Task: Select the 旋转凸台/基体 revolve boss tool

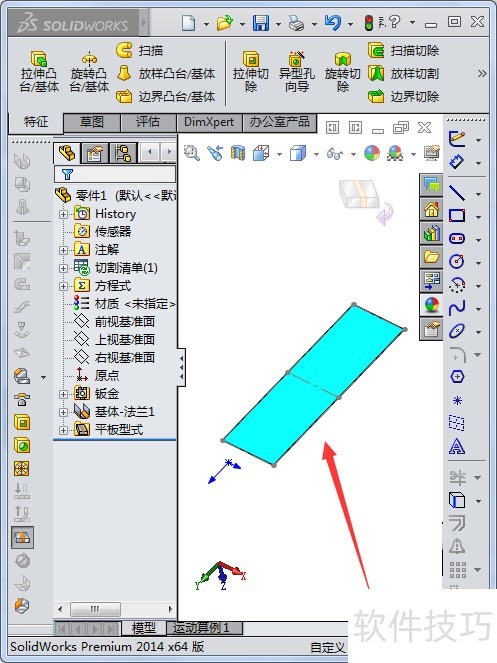Action: pos(89,72)
